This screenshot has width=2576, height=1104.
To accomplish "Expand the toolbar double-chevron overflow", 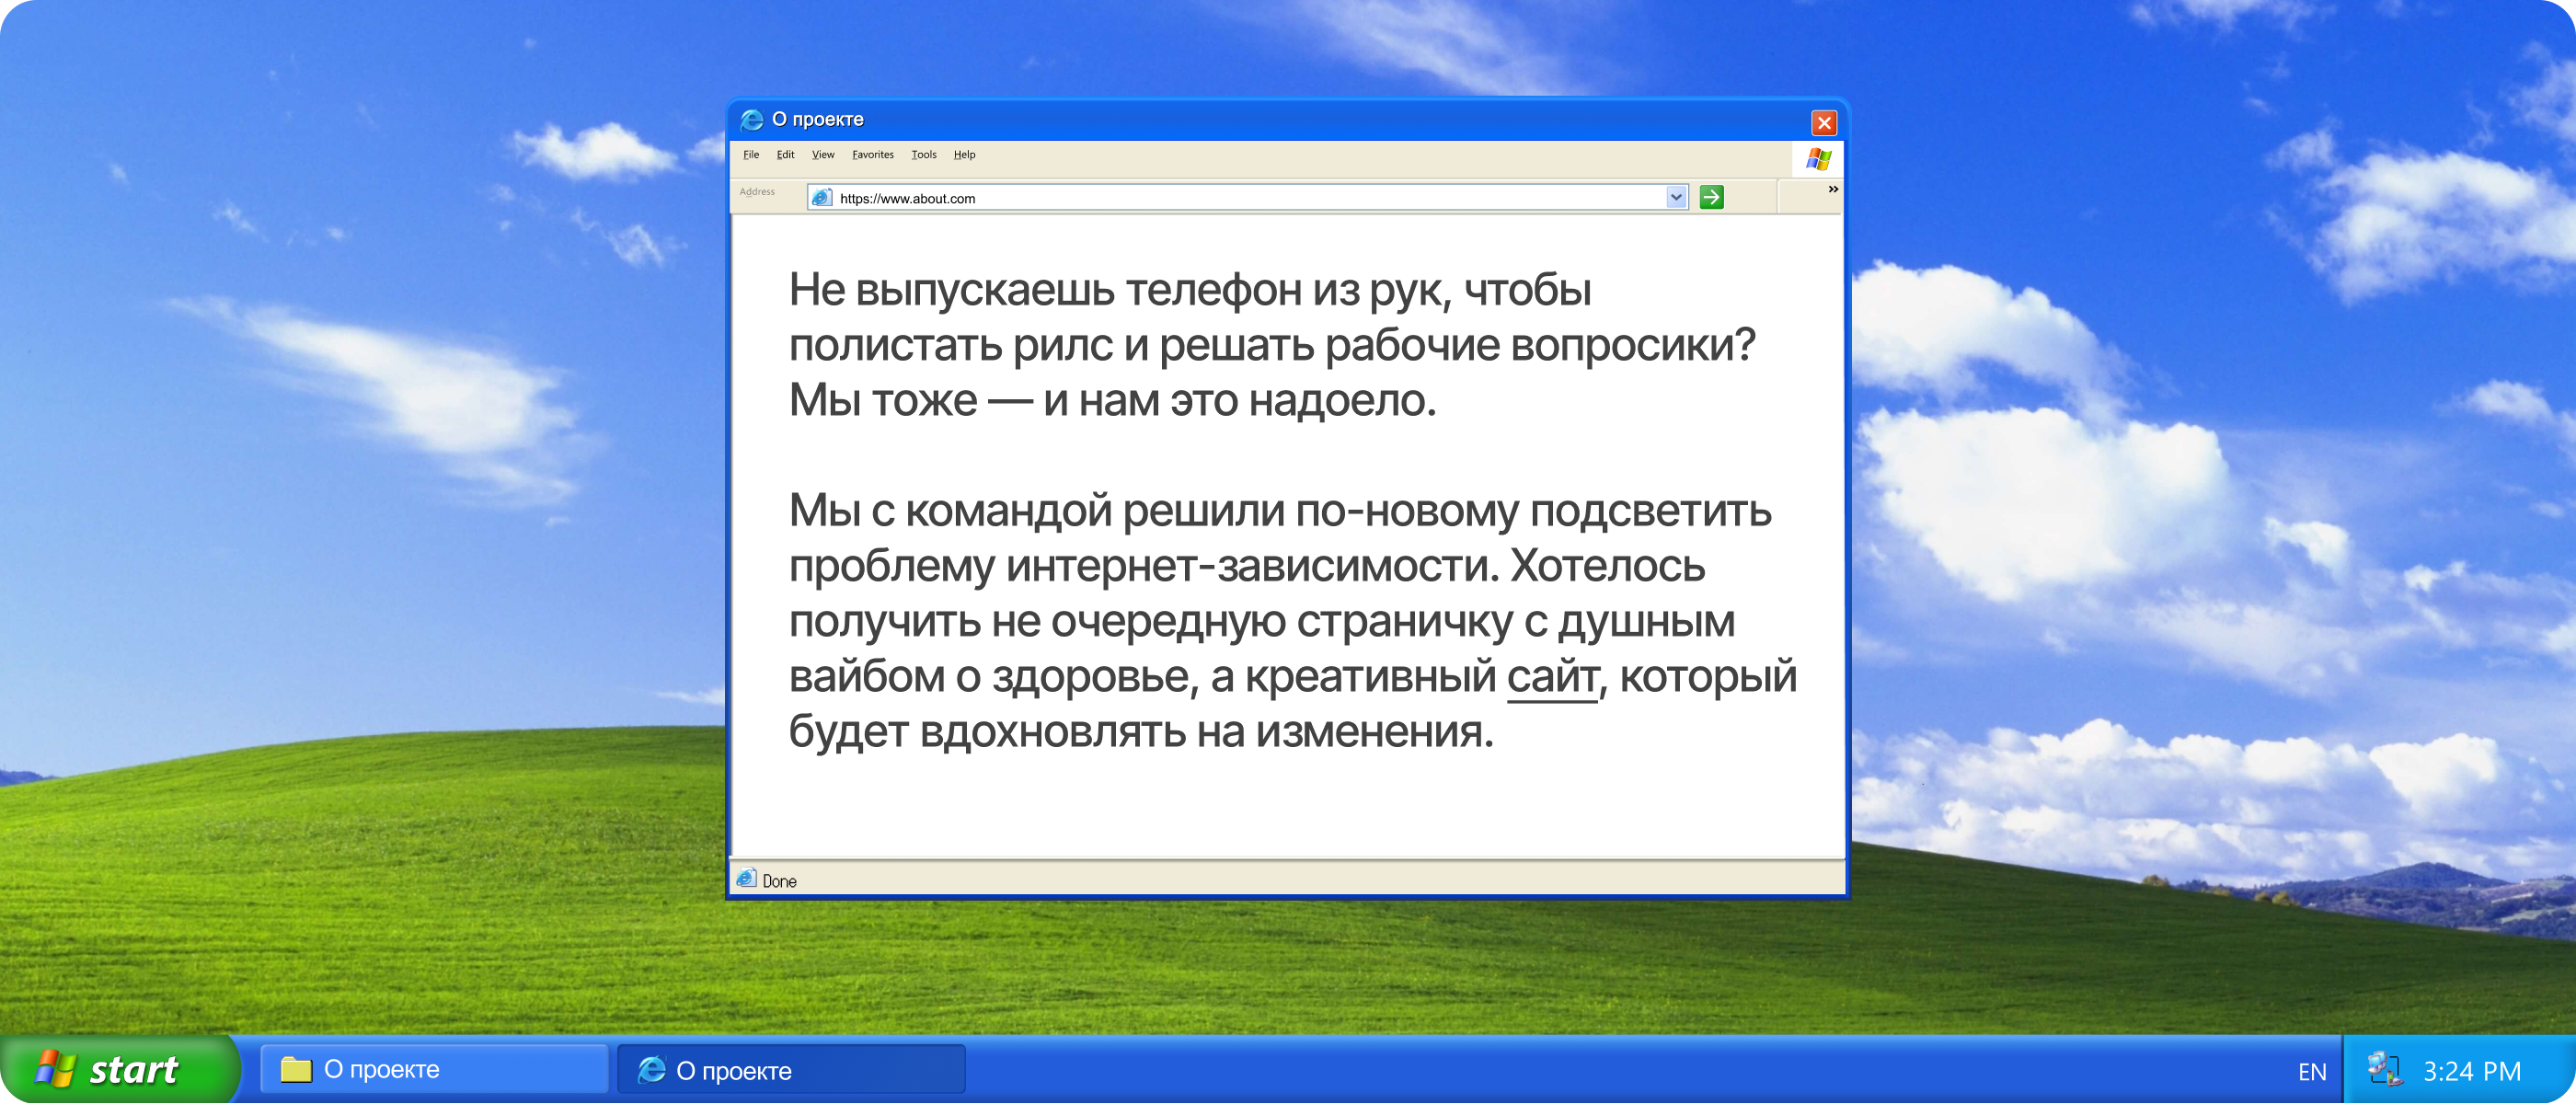I will click(1832, 189).
